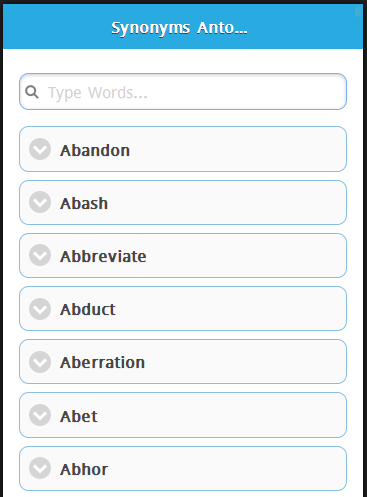The image size is (367, 497).
Task: Select the Aberration label text
Action: (x=102, y=362)
